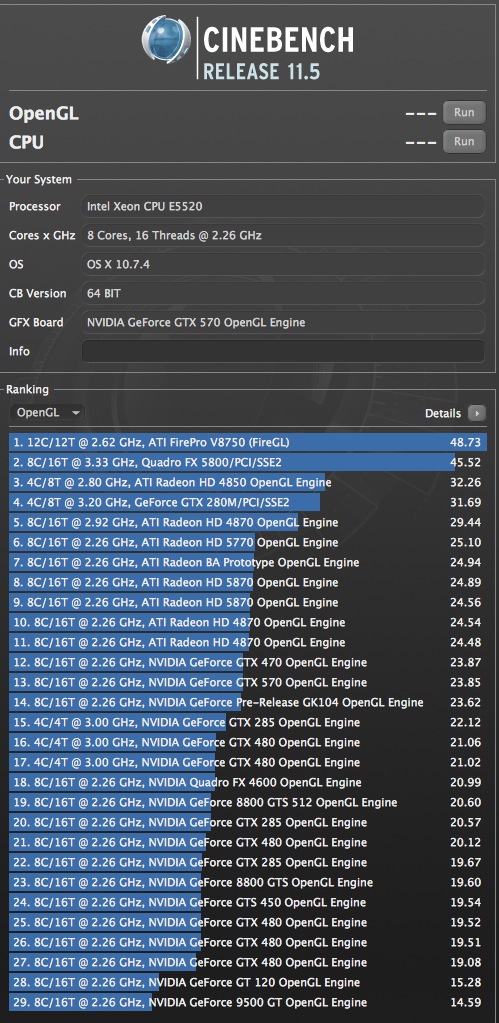Select rank 13 GeForce GTX 570 row
Screen dimensions: 499x1023
point(248,682)
